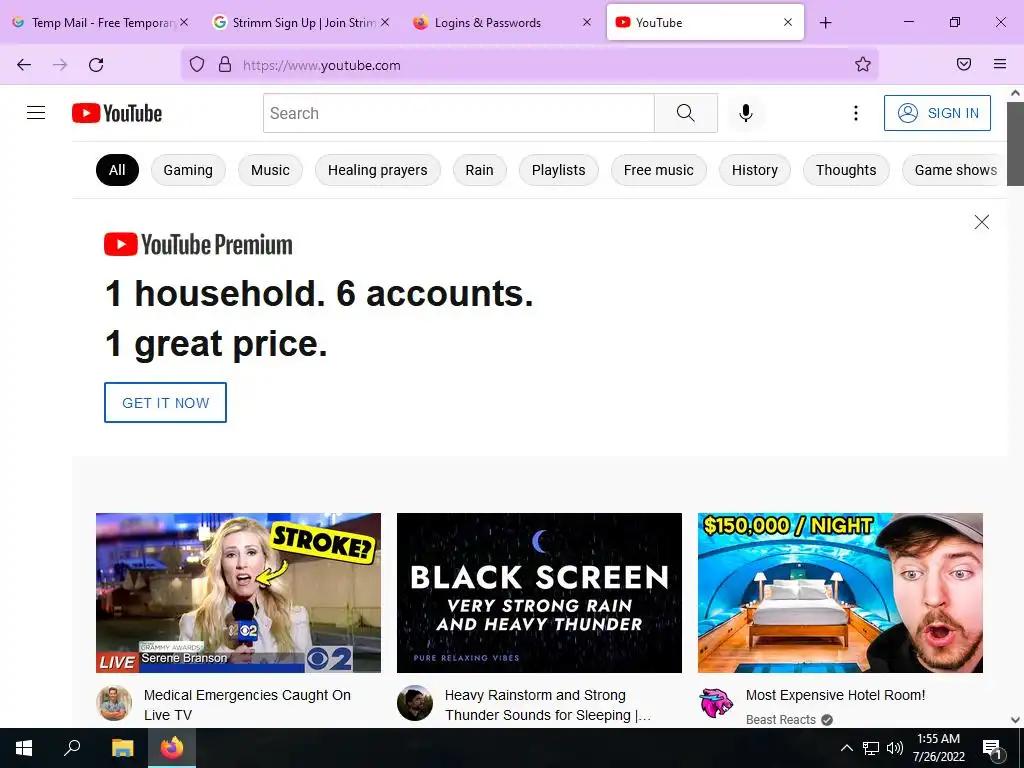Close the YouTube tab

click(x=788, y=22)
